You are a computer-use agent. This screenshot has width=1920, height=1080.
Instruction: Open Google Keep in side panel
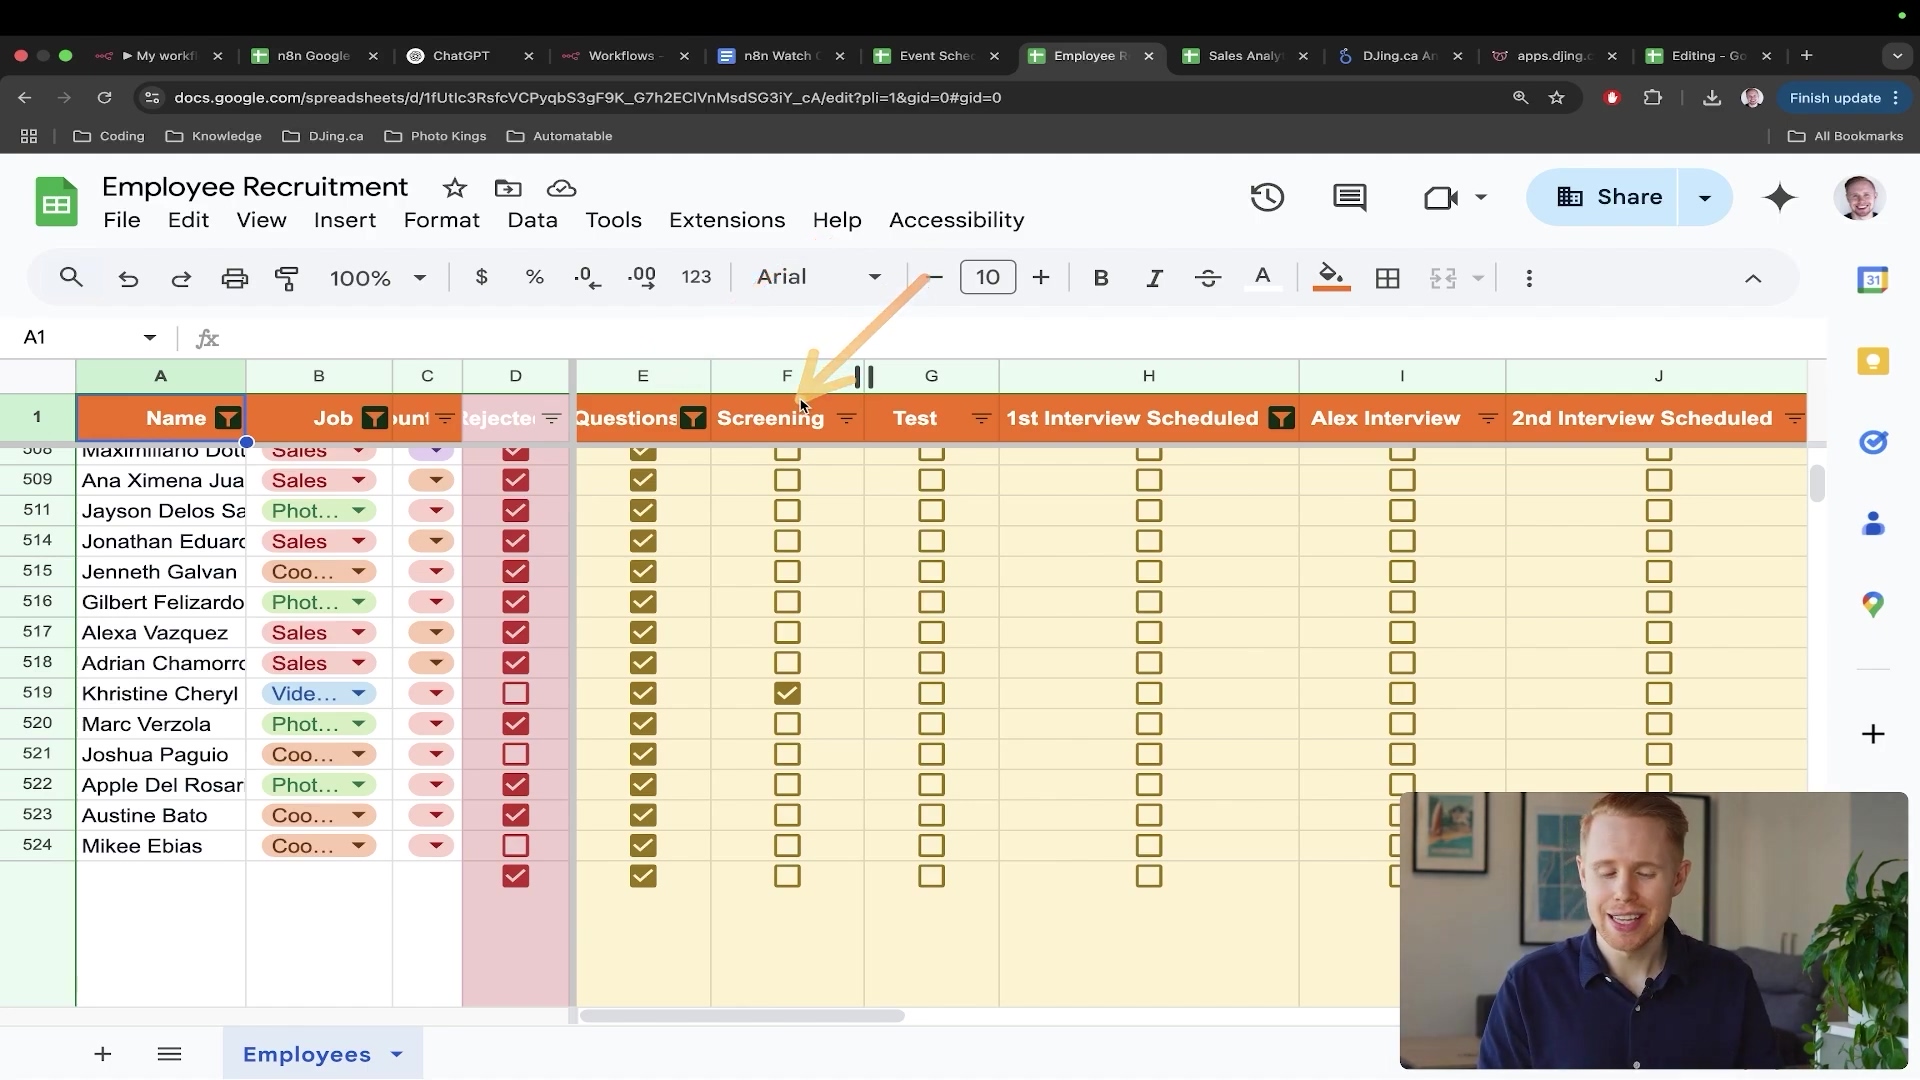point(1872,361)
